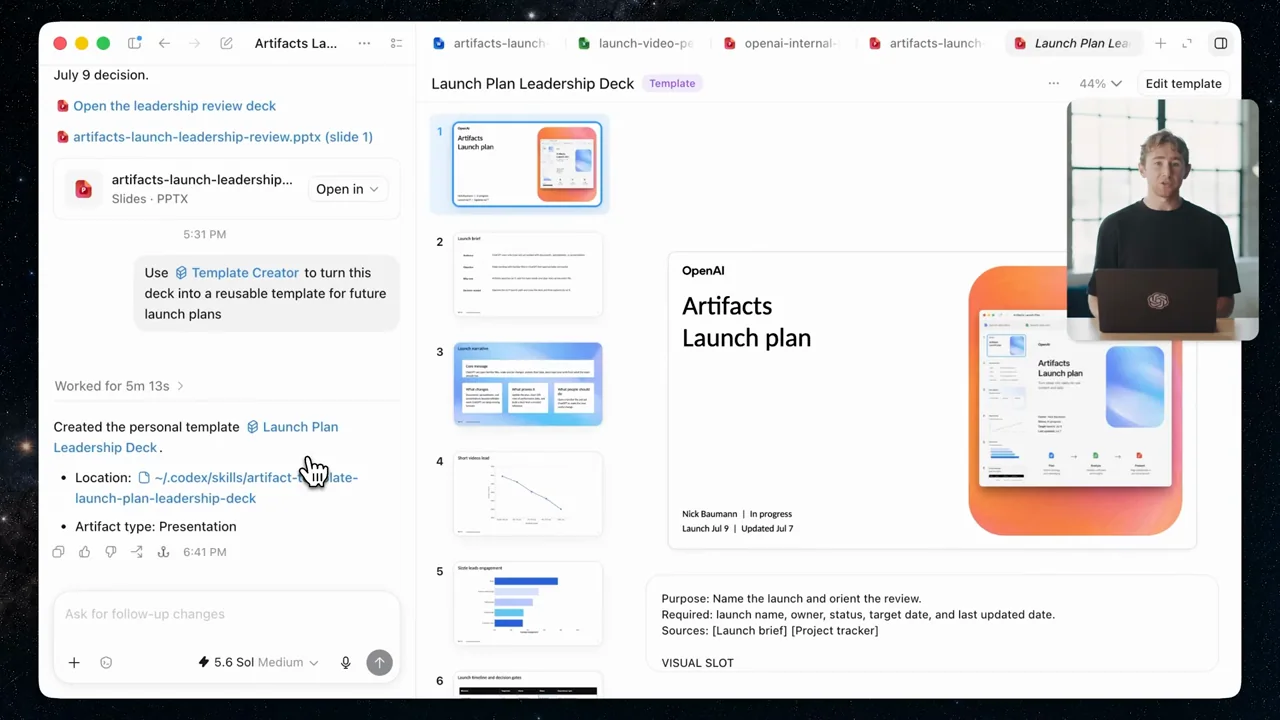Click the purple Template badge
Image resolution: width=1280 pixels, height=720 pixels.
pyautogui.click(x=672, y=83)
